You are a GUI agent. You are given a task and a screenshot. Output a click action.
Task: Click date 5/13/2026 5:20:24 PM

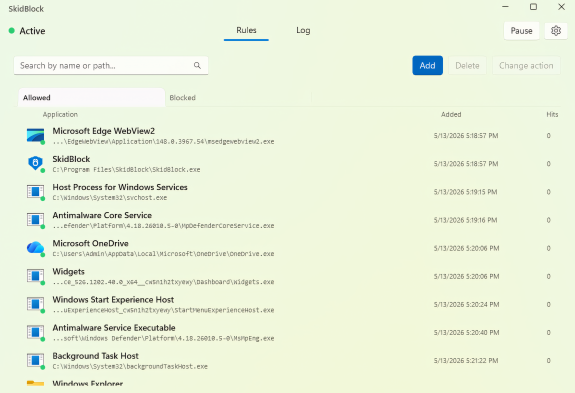(x=466, y=304)
